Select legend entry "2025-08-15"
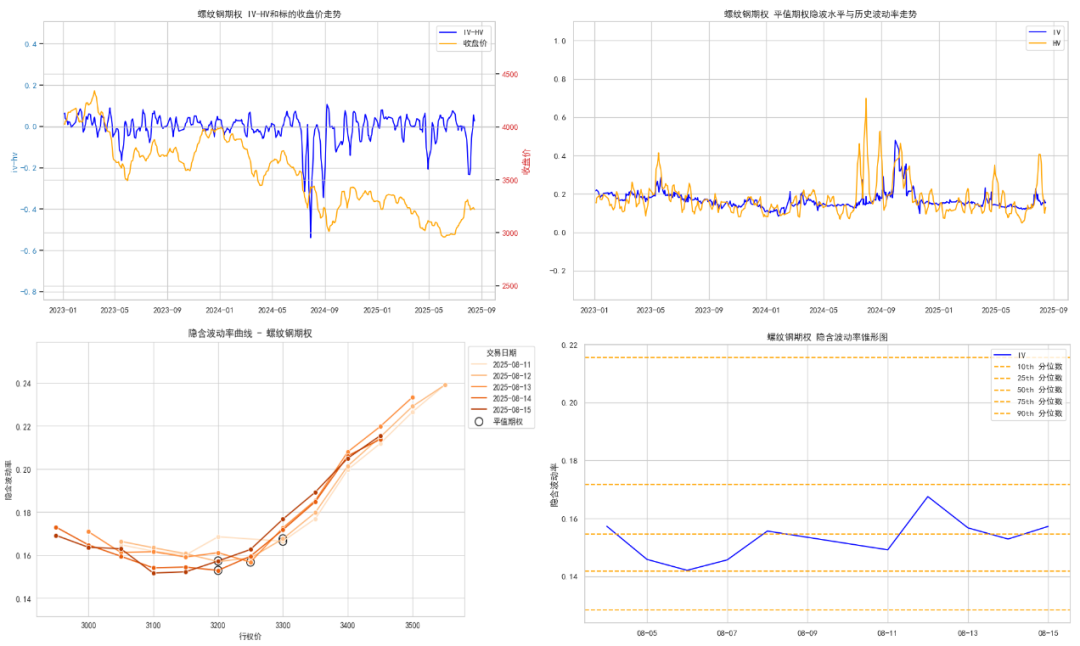This screenshot has width=1080, height=646. point(501,410)
